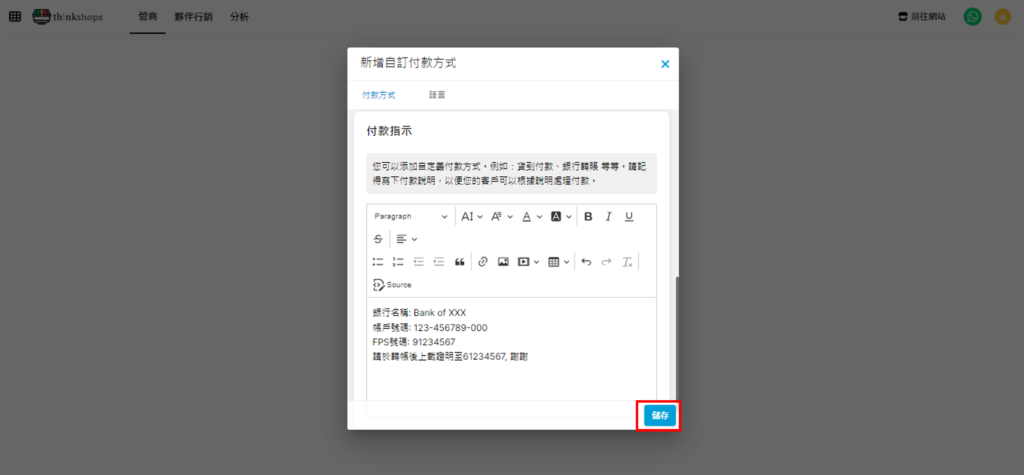Insert a numbered list

tap(398, 262)
